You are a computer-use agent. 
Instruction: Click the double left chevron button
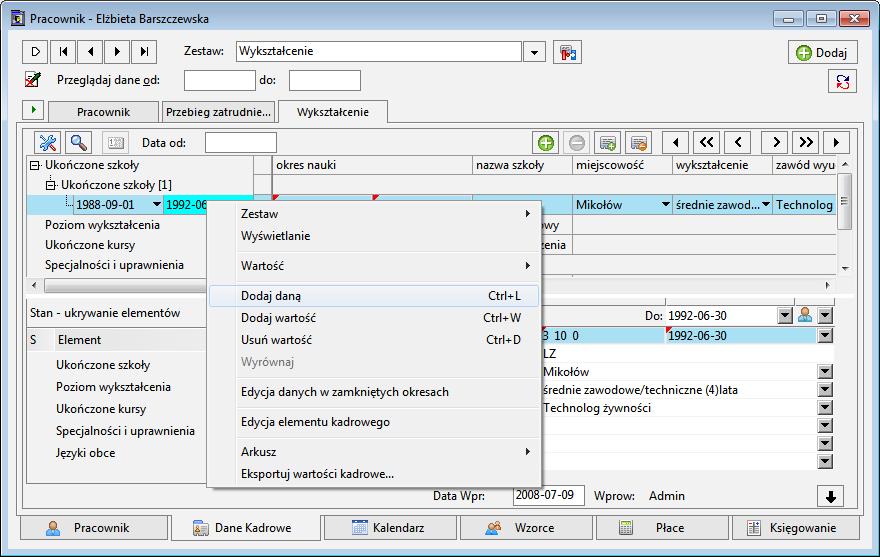click(x=707, y=143)
